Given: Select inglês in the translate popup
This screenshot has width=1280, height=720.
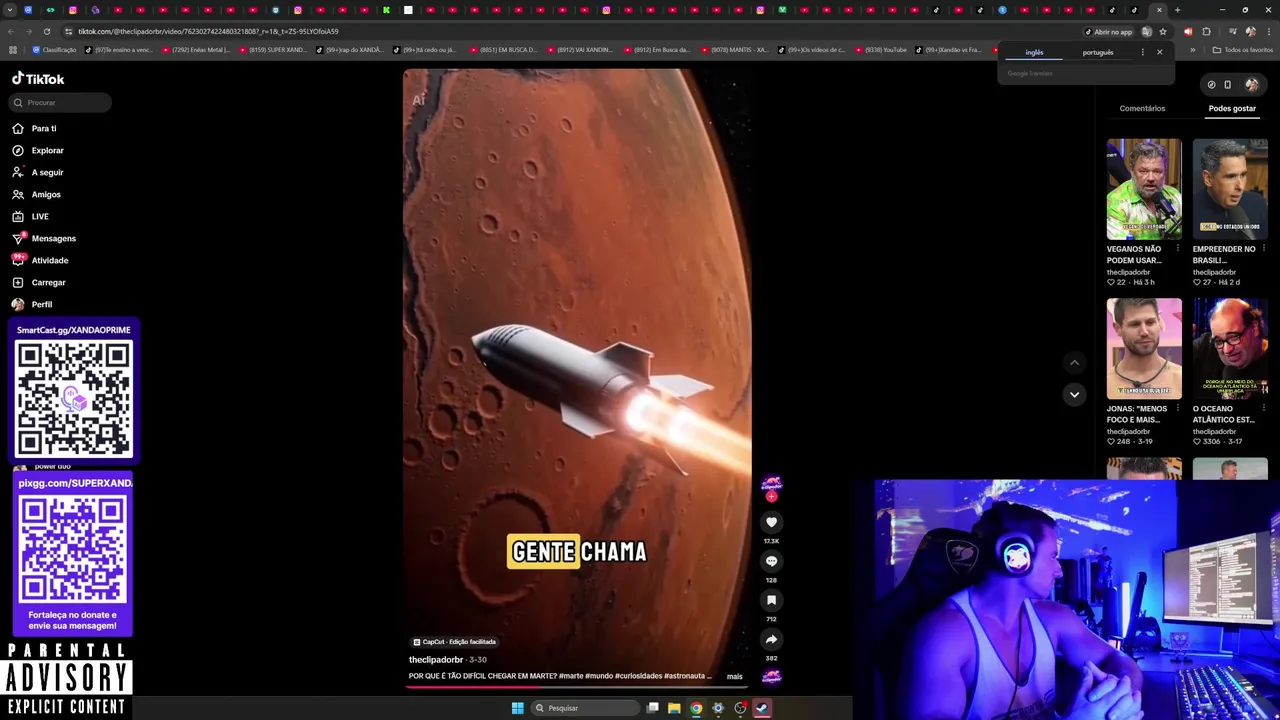Looking at the screenshot, I should [1034, 52].
